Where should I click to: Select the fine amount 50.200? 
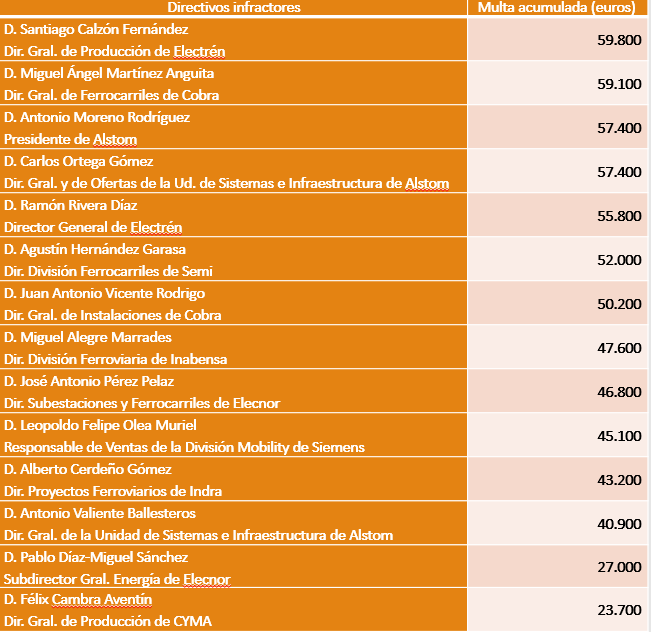[x=619, y=304]
